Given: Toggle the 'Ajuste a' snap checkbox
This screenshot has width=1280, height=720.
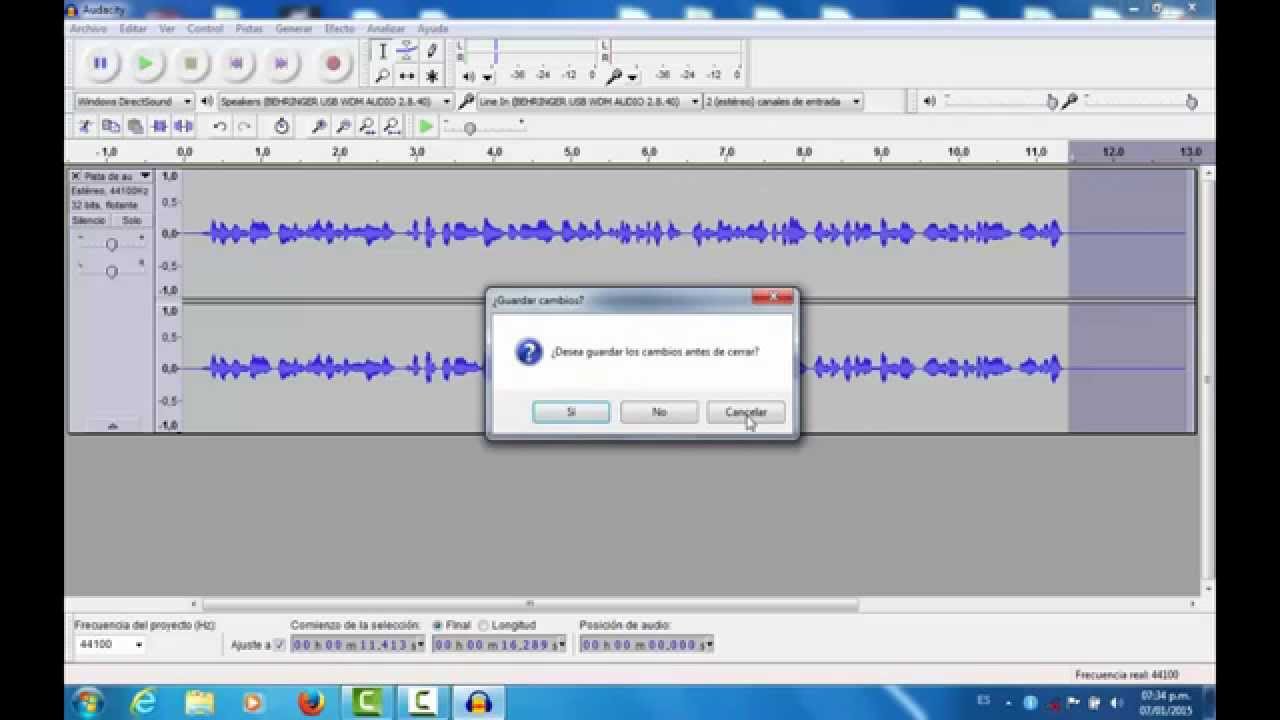Looking at the screenshot, I should click(279, 645).
